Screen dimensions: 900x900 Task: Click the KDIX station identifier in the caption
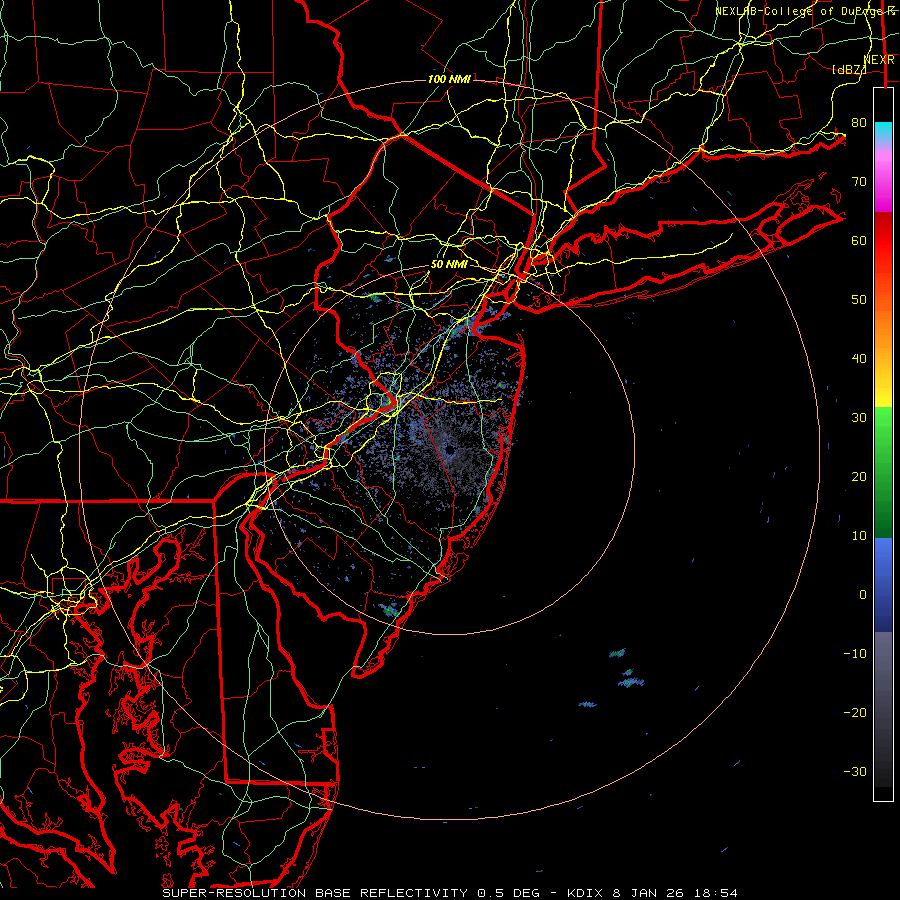pos(584,893)
